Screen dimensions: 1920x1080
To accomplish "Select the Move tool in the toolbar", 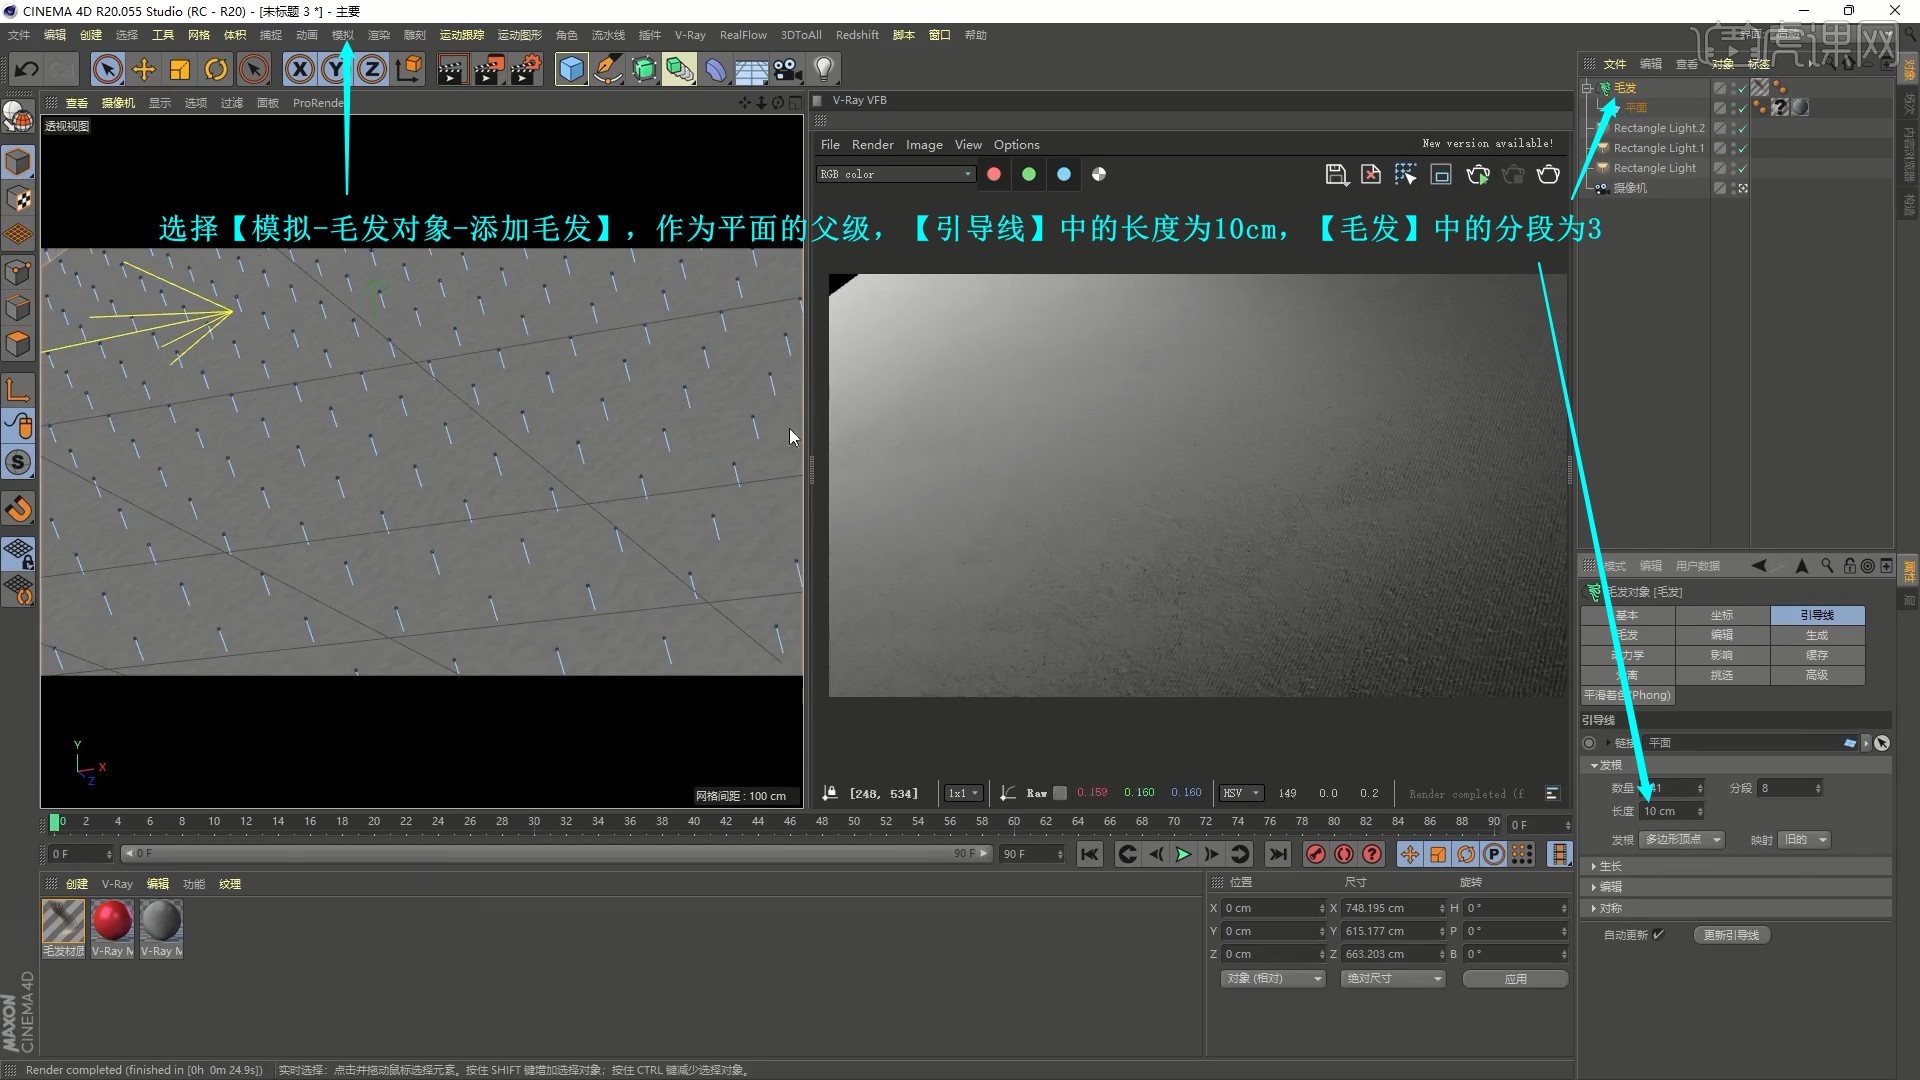I will point(143,69).
